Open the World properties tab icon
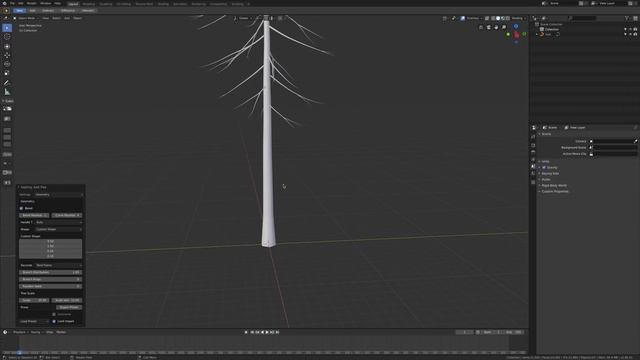Image resolution: width=640 pixels, height=360 pixels. [x=533, y=173]
